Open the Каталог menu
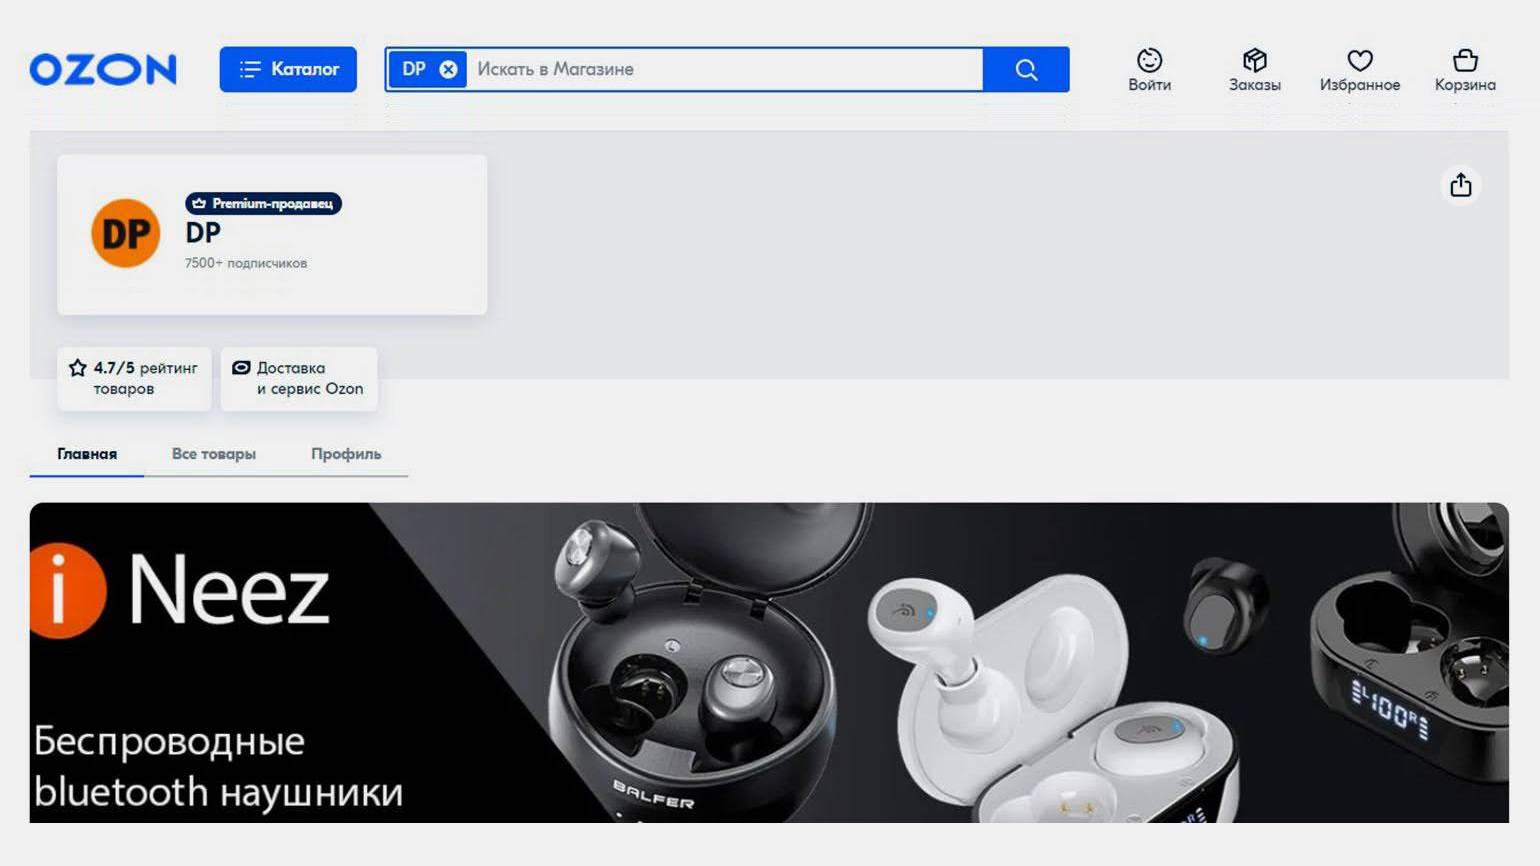The image size is (1540, 866). (x=288, y=69)
